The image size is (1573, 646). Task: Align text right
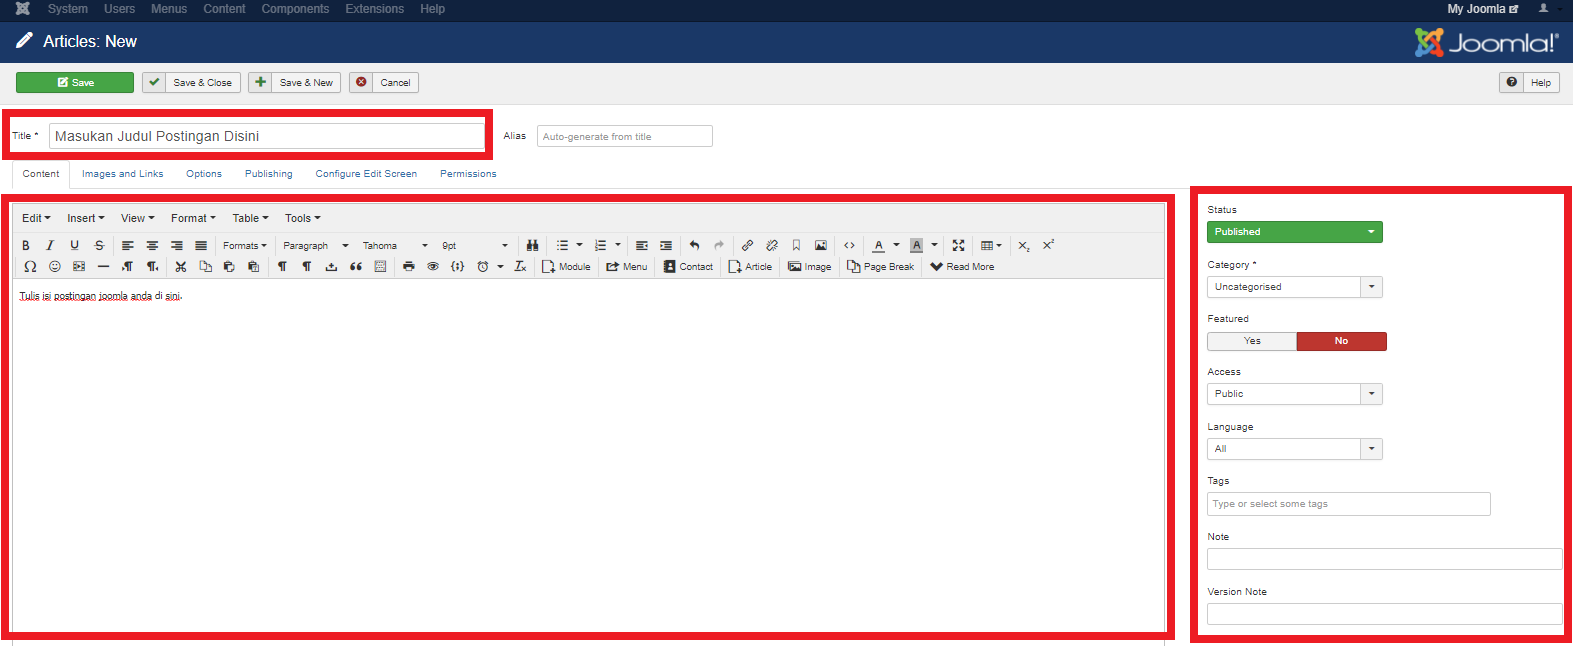click(x=177, y=245)
